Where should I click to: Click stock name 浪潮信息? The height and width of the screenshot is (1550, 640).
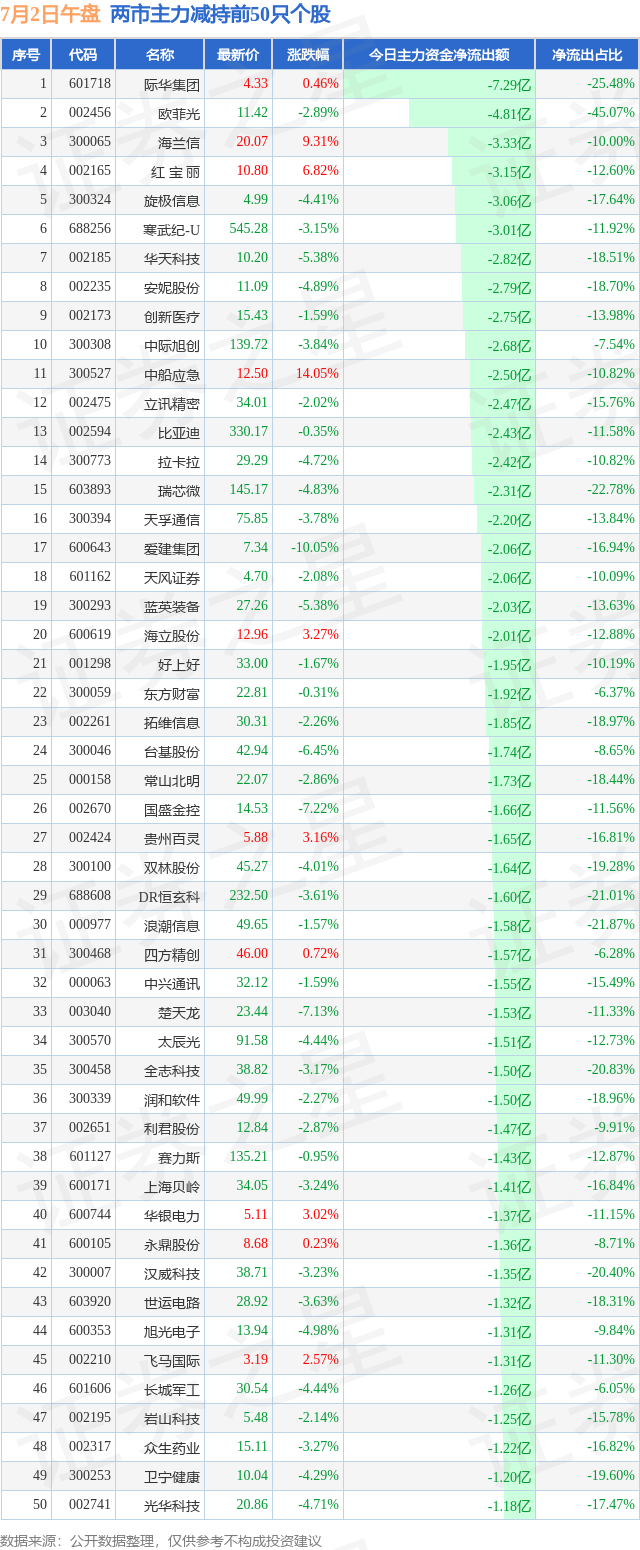tap(172, 926)
